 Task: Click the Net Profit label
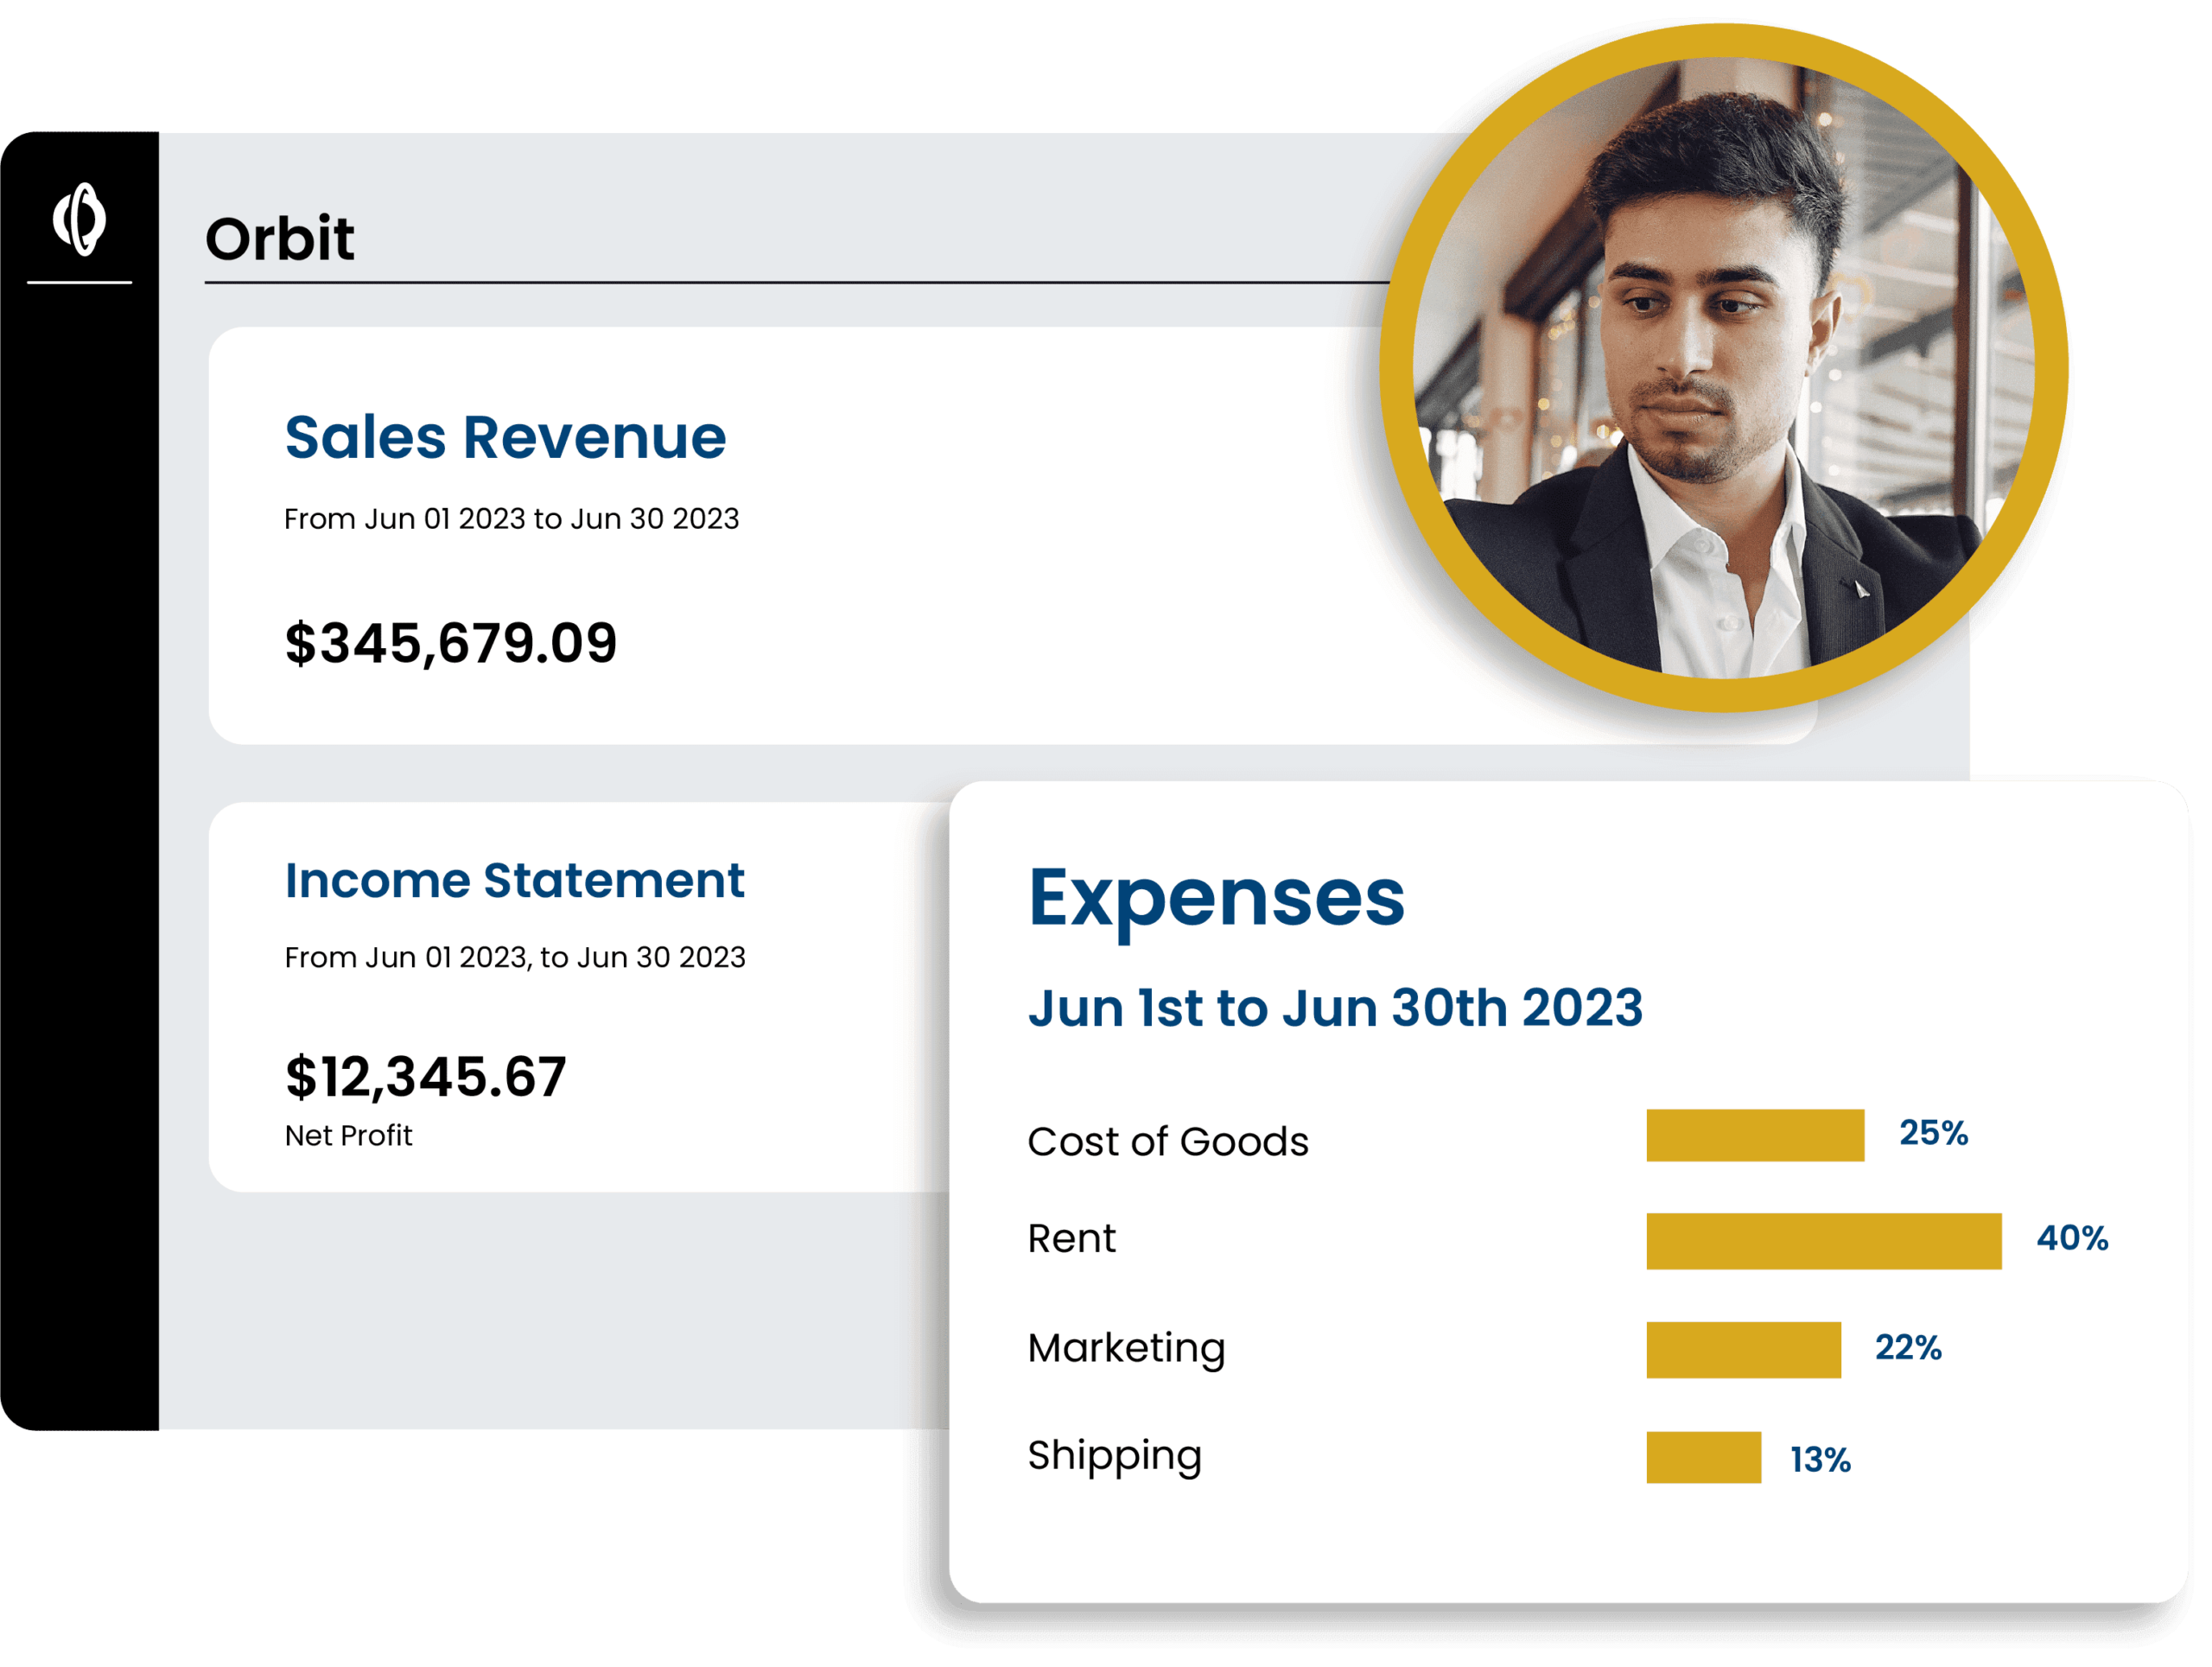coord(348,1135)
